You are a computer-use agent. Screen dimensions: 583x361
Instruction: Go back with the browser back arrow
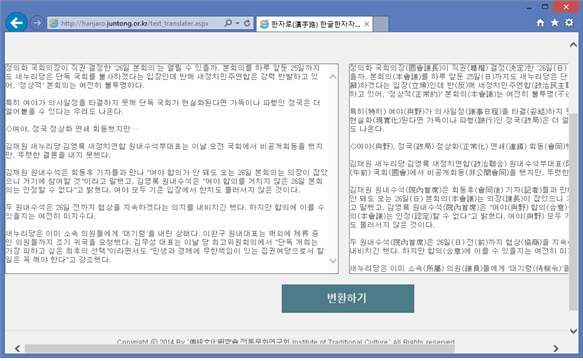coord(16,23)
